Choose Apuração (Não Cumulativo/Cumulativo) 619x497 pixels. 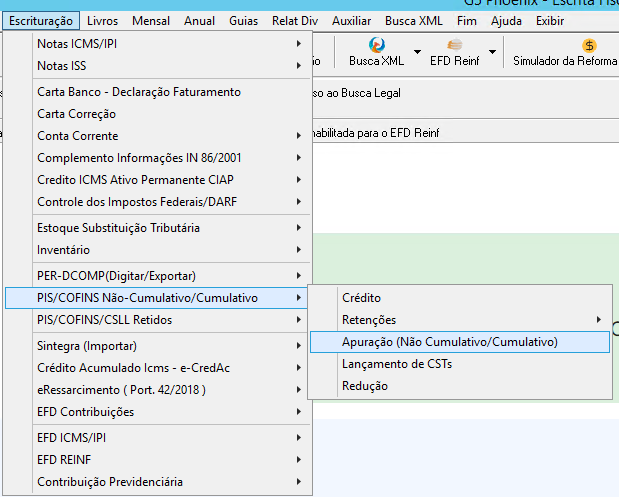coord(460,342)
